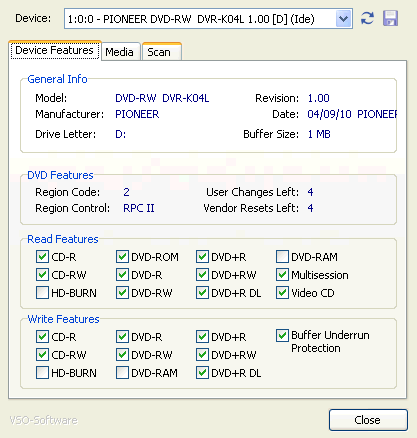Click the manufacturer value PIONEER
Image resolution: width=417 pixels, height=438 pixels.
tap(137, 114)
